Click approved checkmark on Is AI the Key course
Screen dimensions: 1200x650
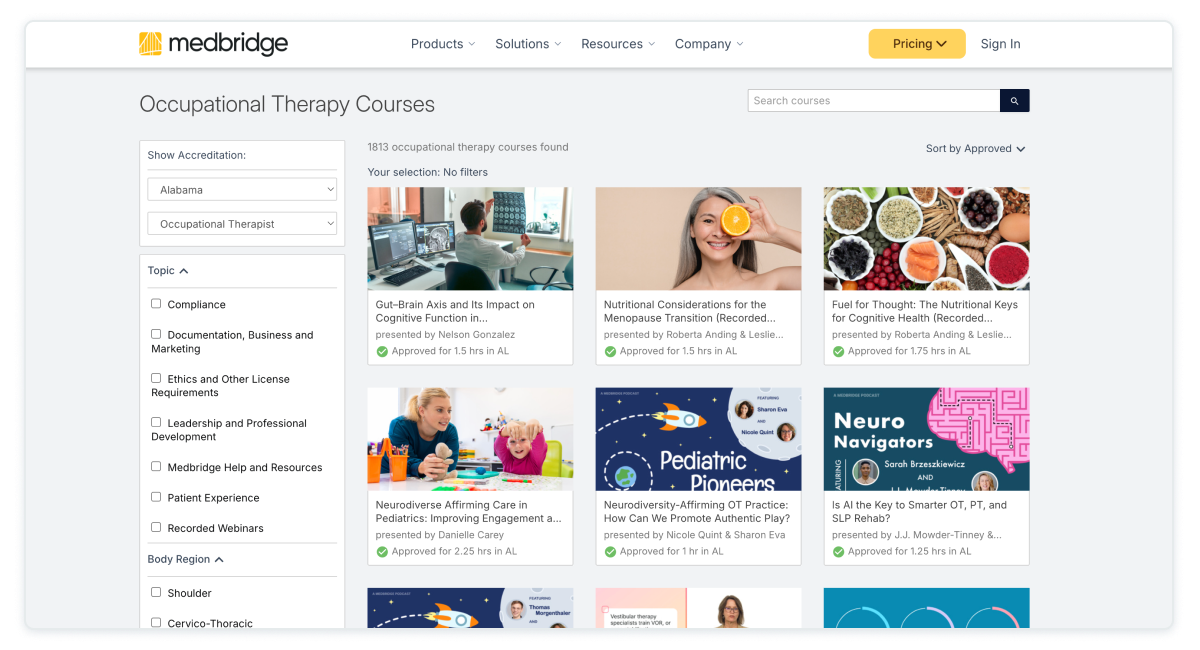click(838, 551)
